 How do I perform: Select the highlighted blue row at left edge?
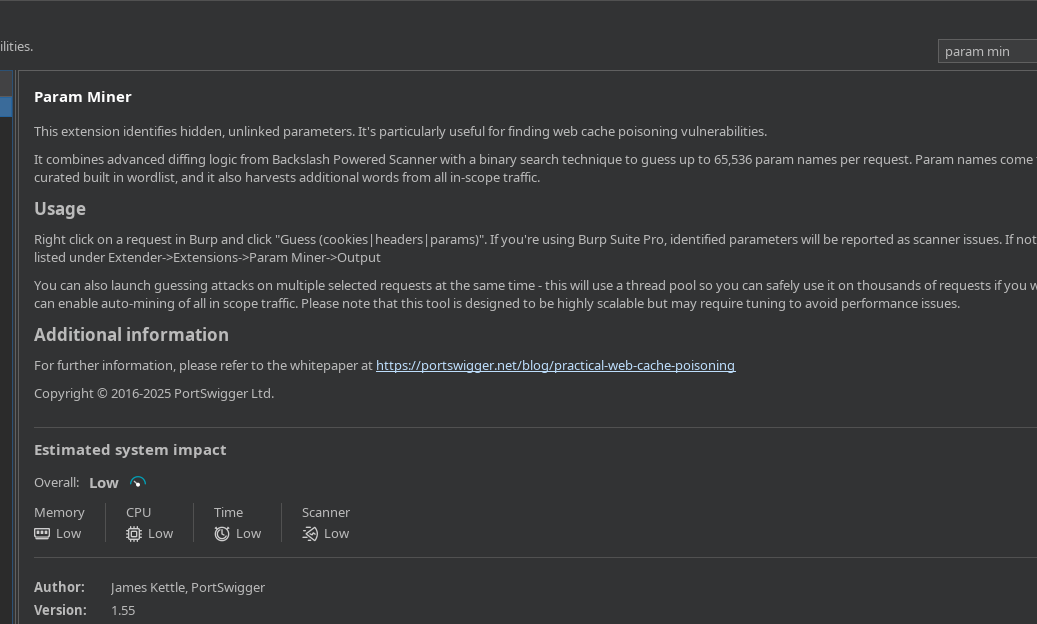5,106
